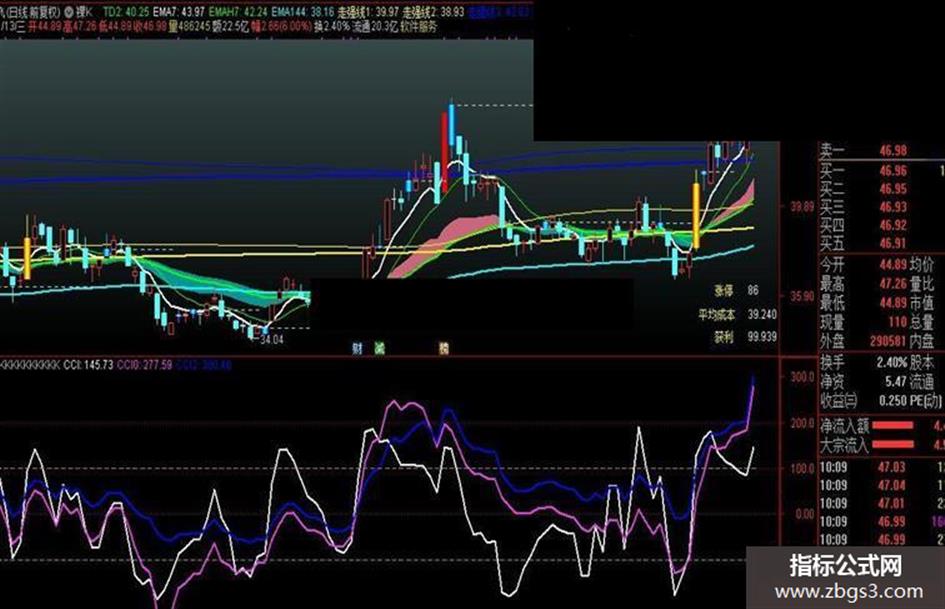Click the 获利 99.939 row

point(746,337)
